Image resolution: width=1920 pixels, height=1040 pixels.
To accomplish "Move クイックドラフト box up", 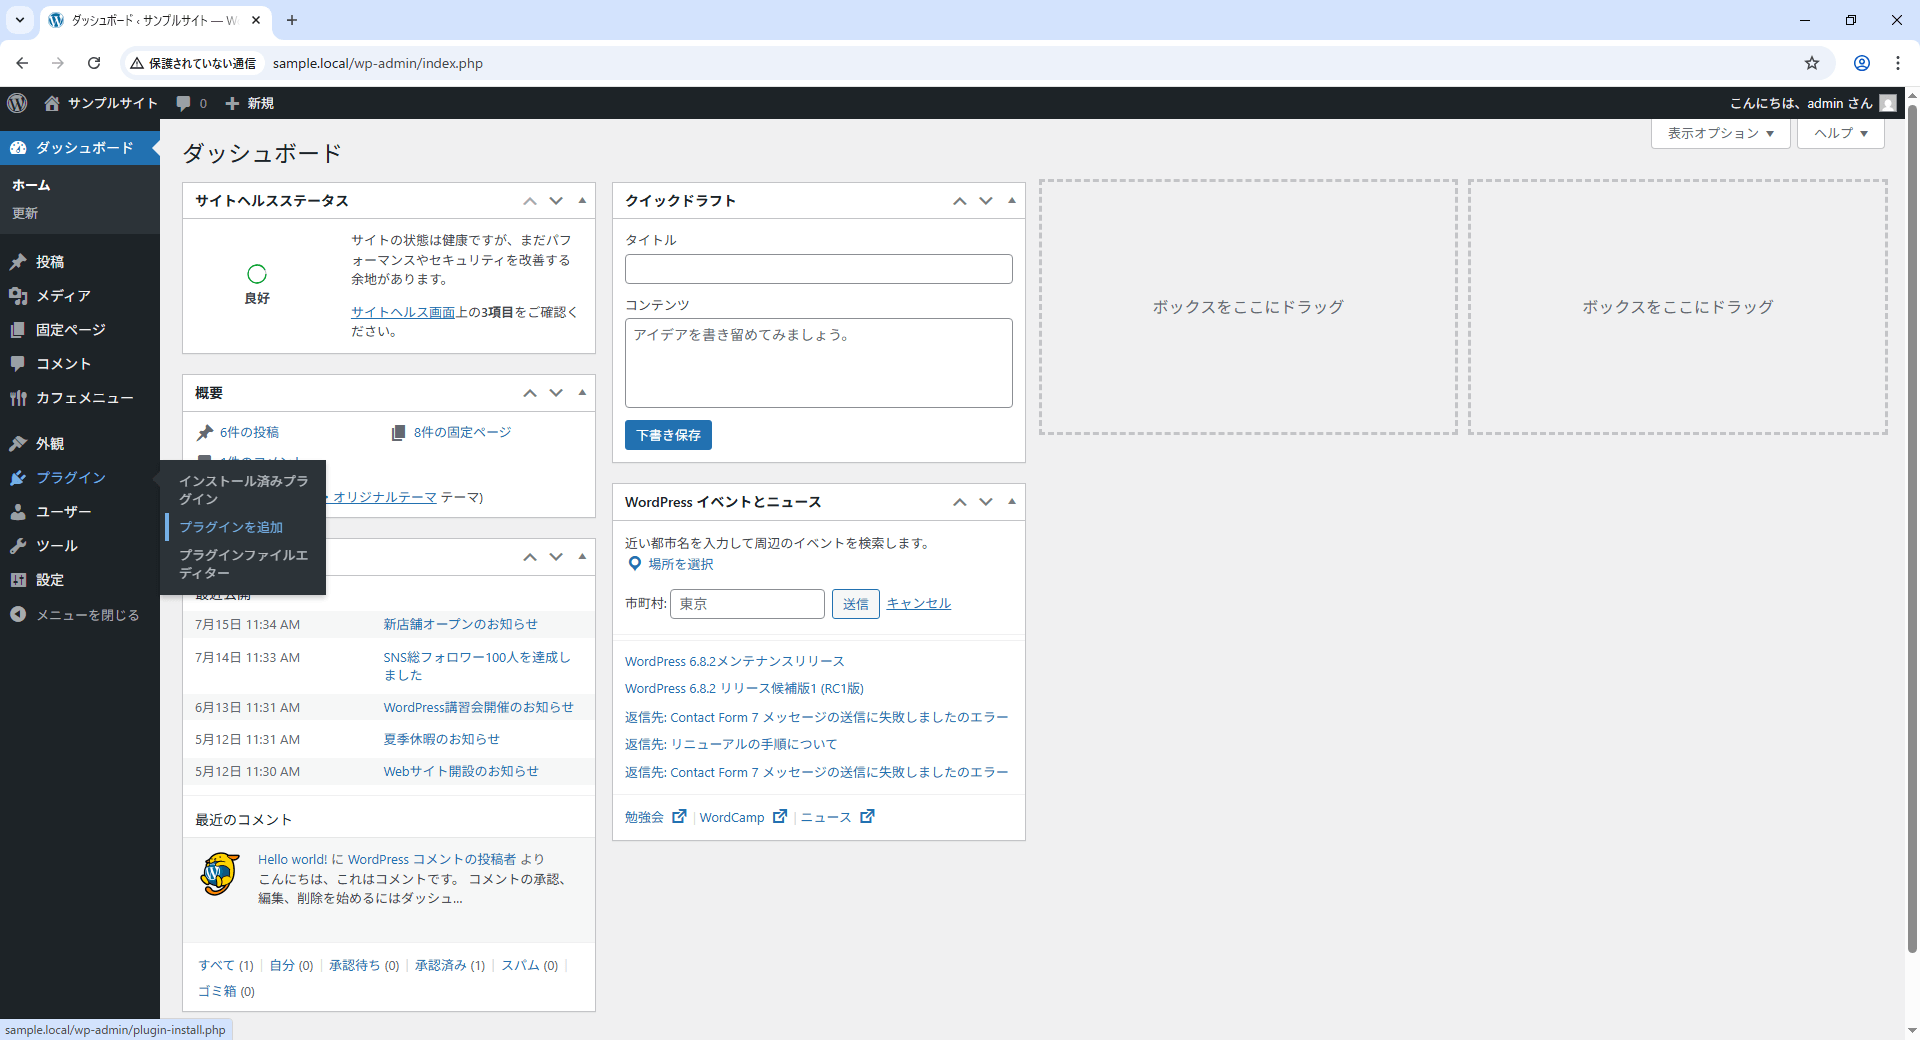I will [x=960, y=201].
